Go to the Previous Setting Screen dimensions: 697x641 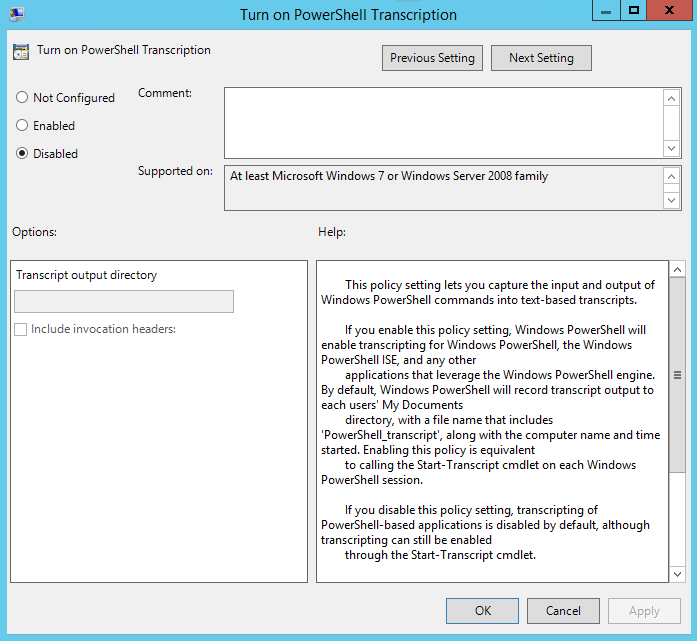point(432,58)
